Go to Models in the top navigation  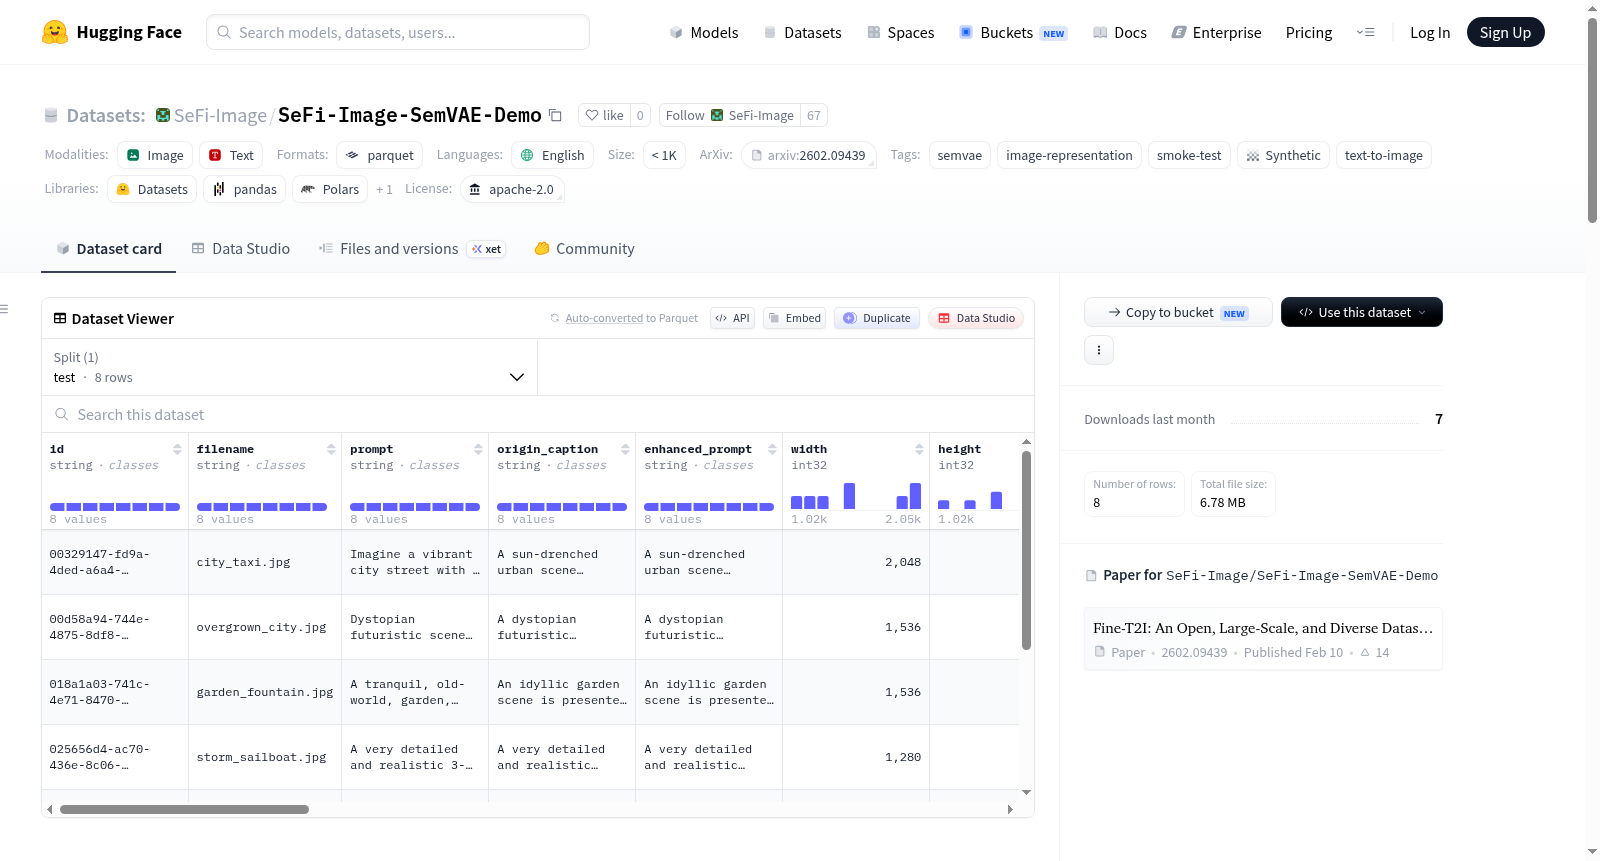[704, 32]
